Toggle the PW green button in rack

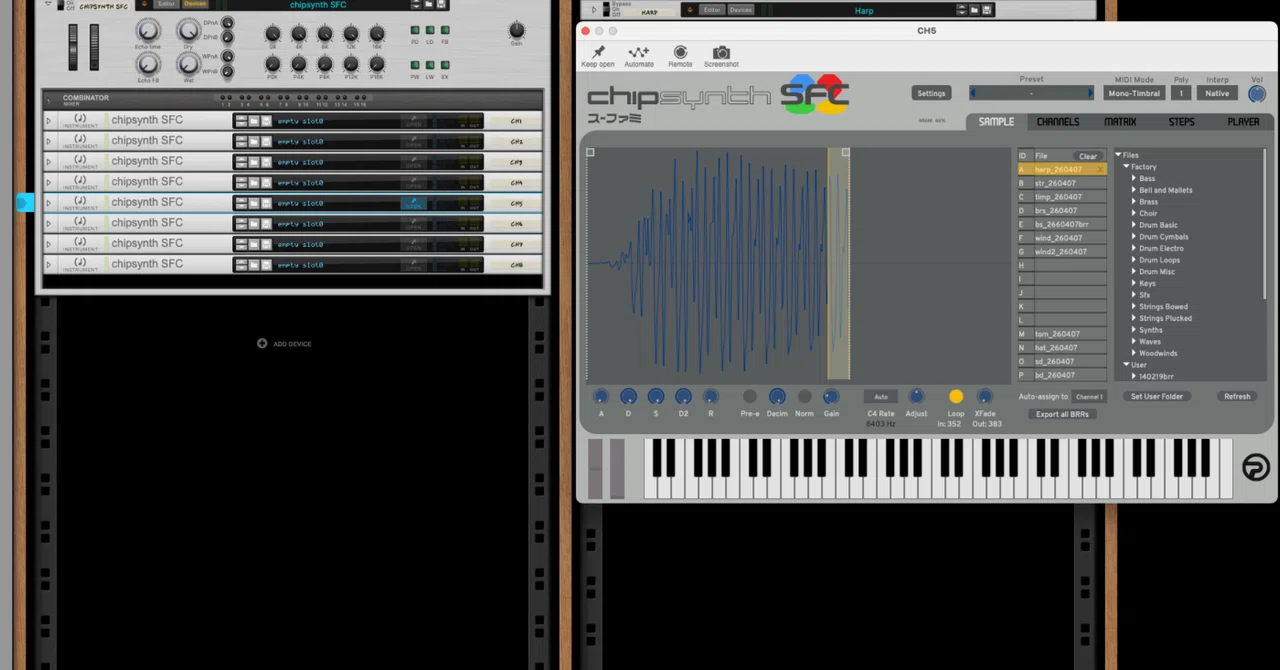tap(415, 64)
